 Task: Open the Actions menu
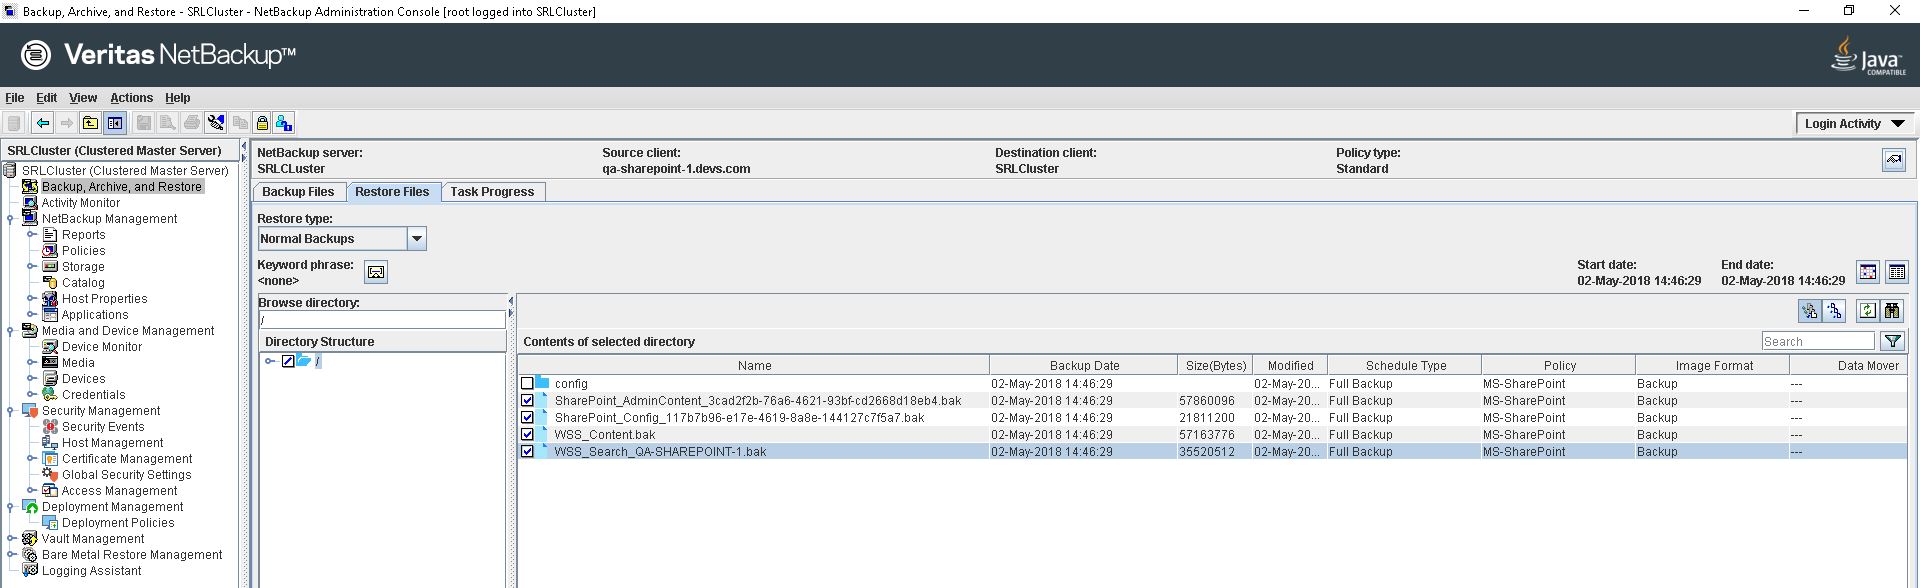[x=131, y=98]
